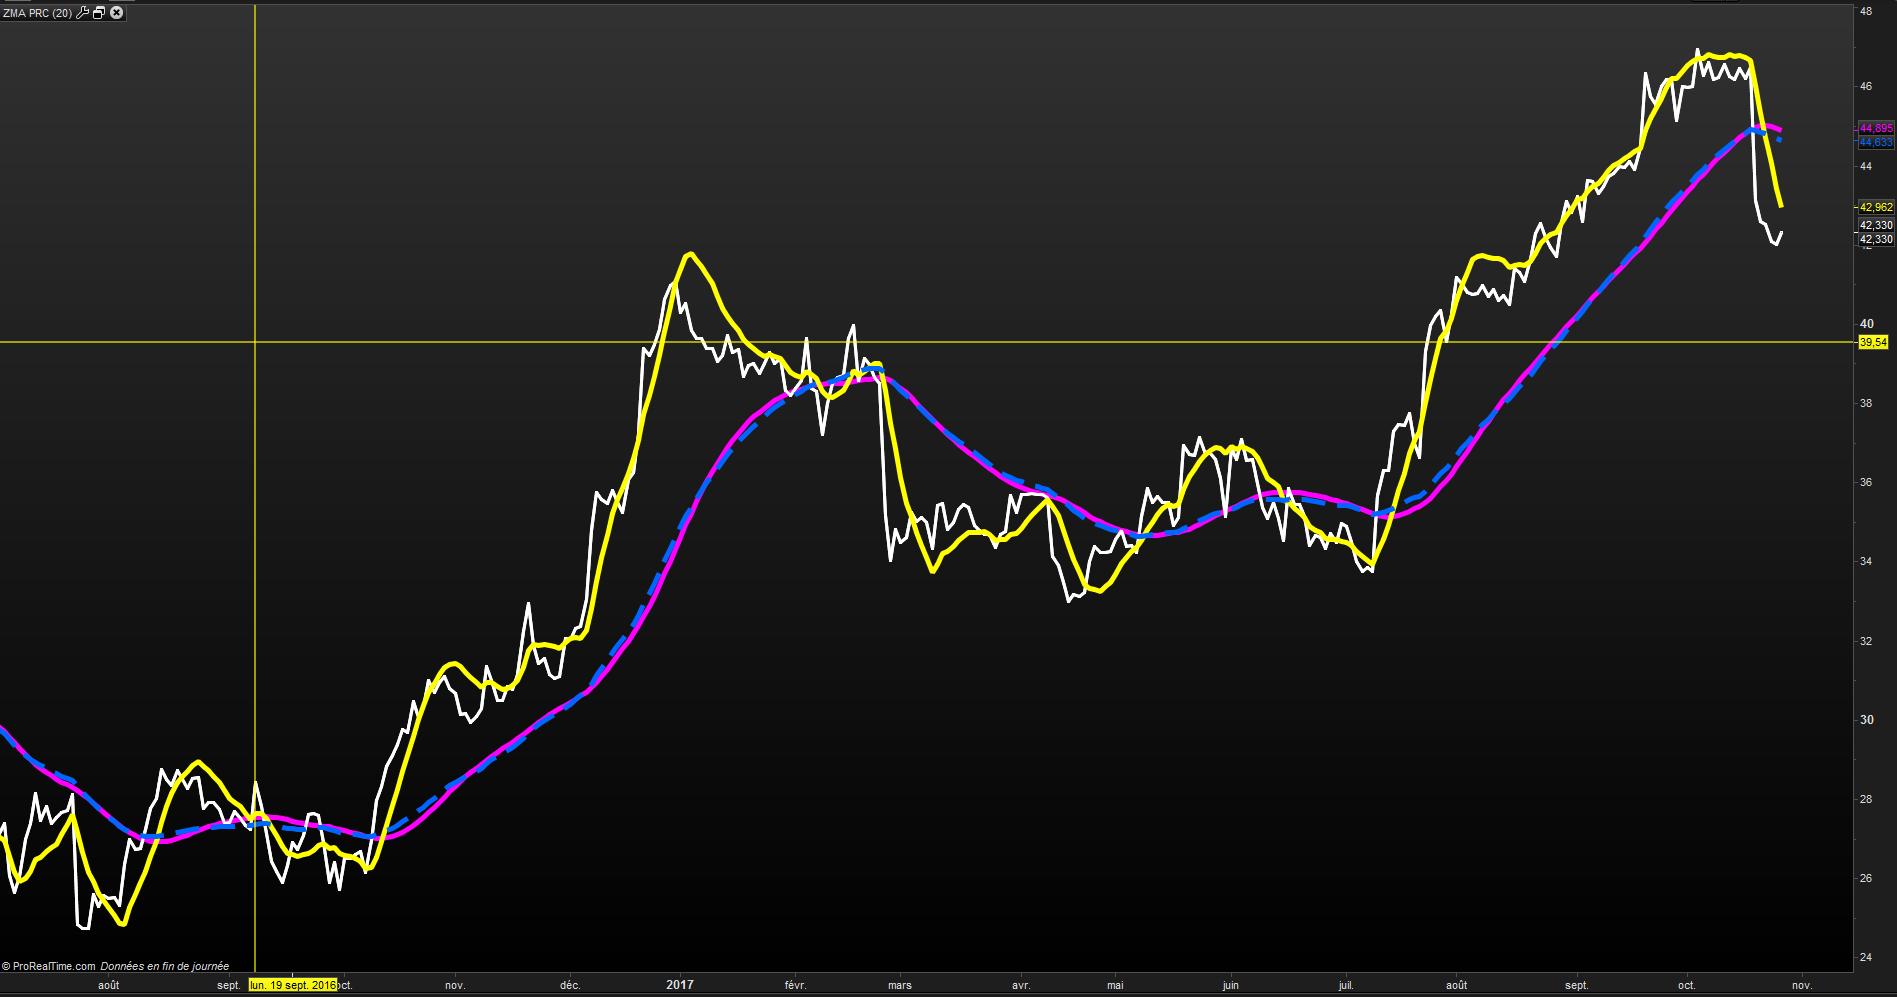Click the blue 44,633 price label
Screen dimensions: 1897x997
tap(1875, 142)
